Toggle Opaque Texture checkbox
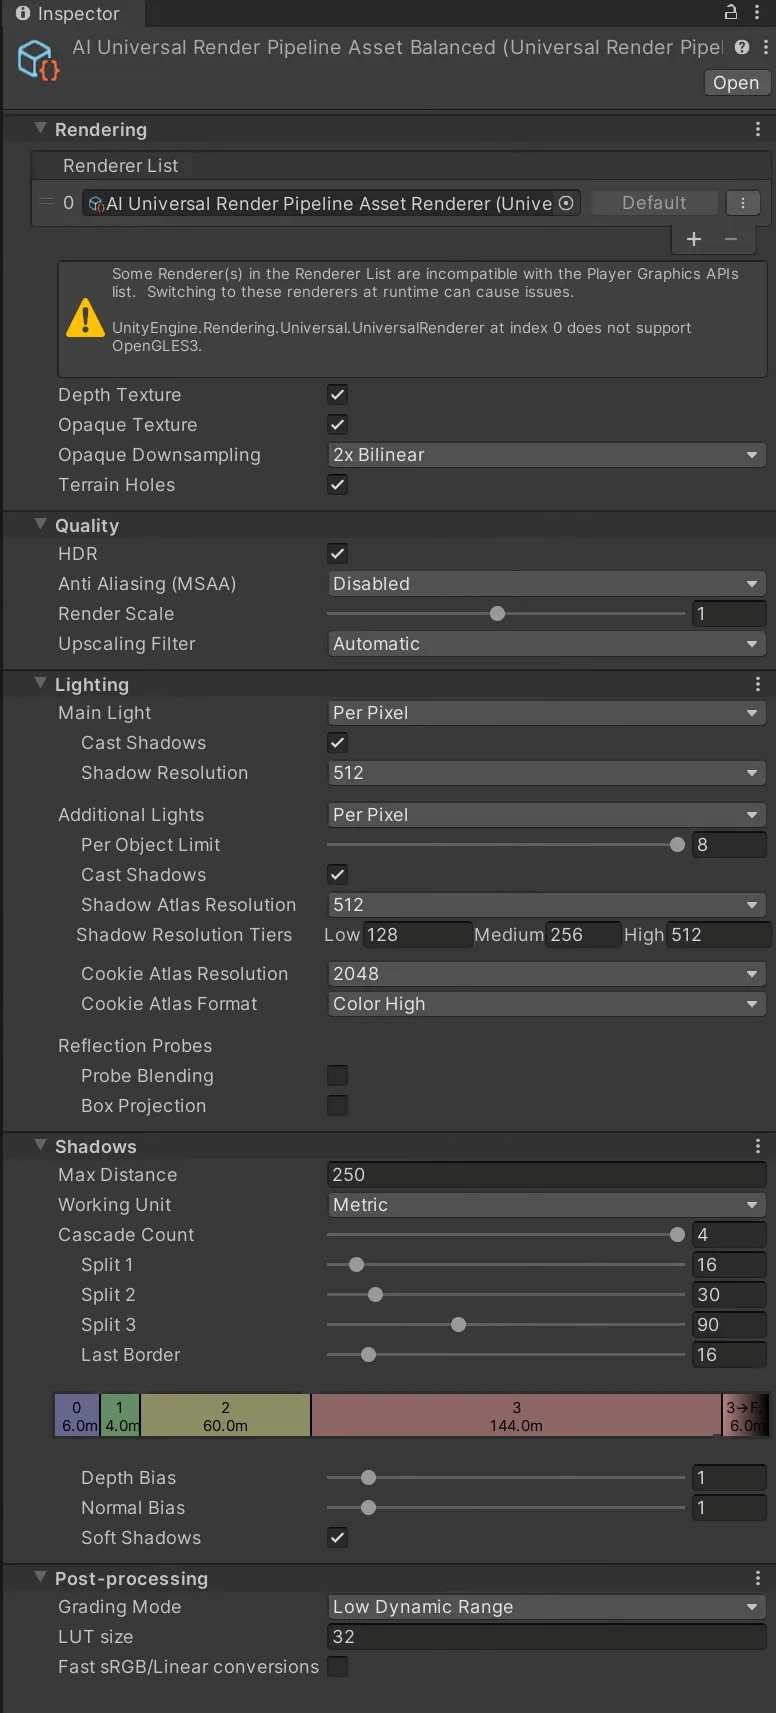 [338, 425]
